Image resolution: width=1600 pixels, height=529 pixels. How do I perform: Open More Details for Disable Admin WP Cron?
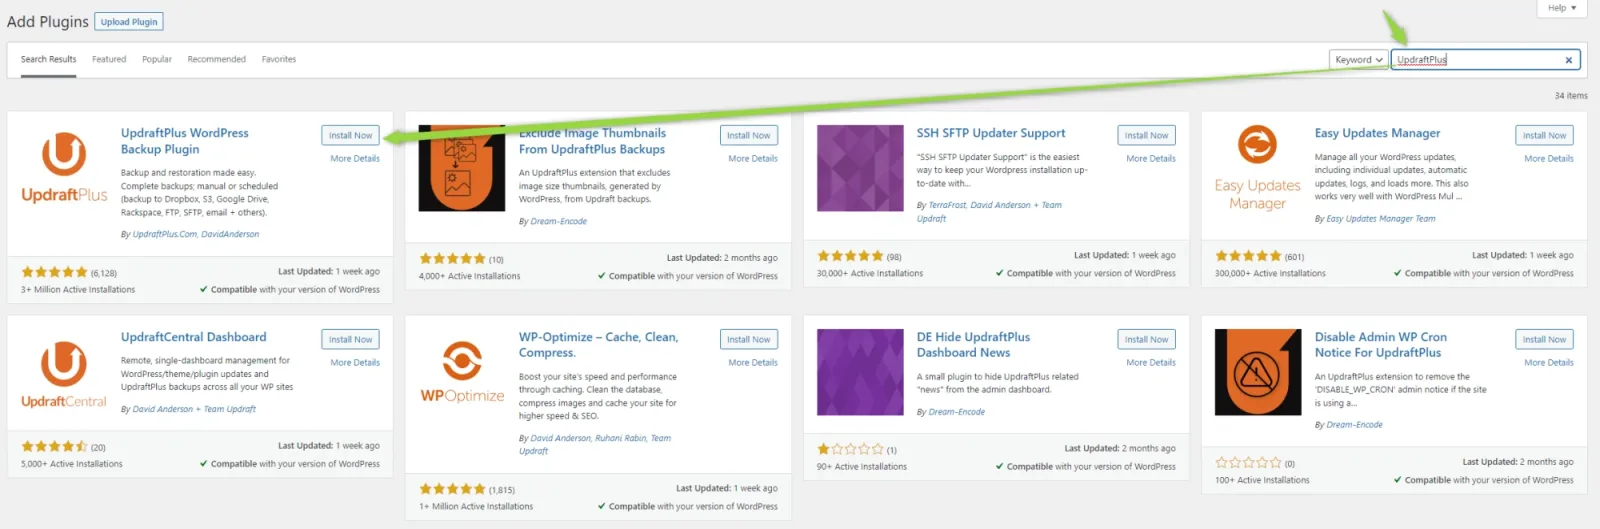pyautogui.click(x=1549, y=362)
